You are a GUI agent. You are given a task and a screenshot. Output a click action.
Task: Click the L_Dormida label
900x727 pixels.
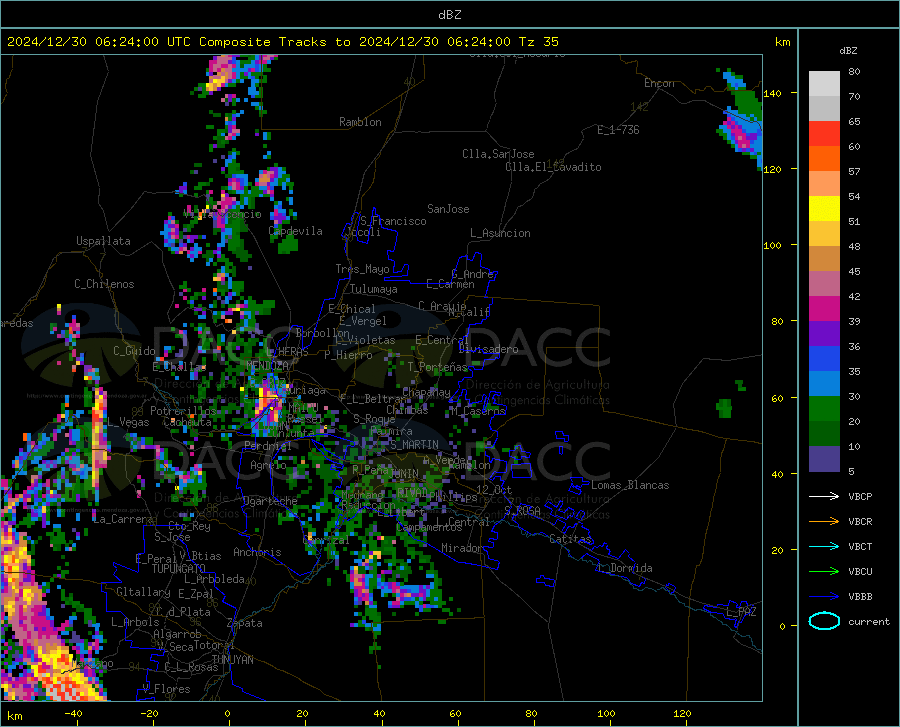tap(624, 568)
